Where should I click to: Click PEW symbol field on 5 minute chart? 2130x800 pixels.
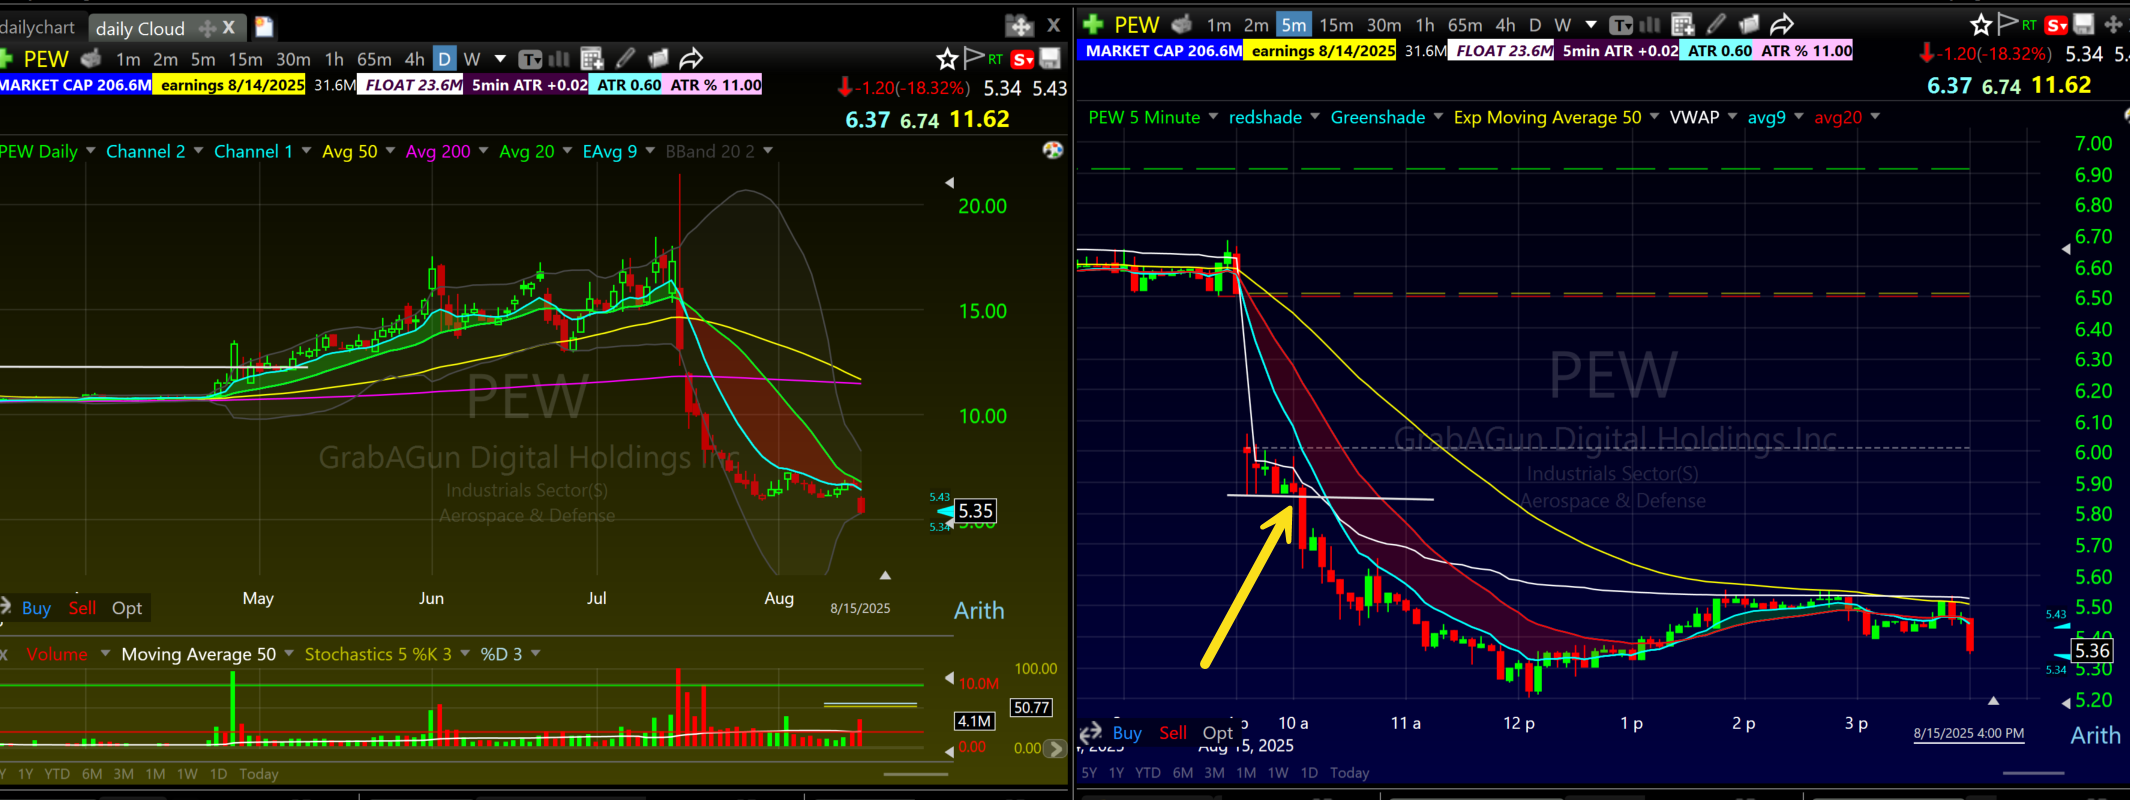[1137, 25]
